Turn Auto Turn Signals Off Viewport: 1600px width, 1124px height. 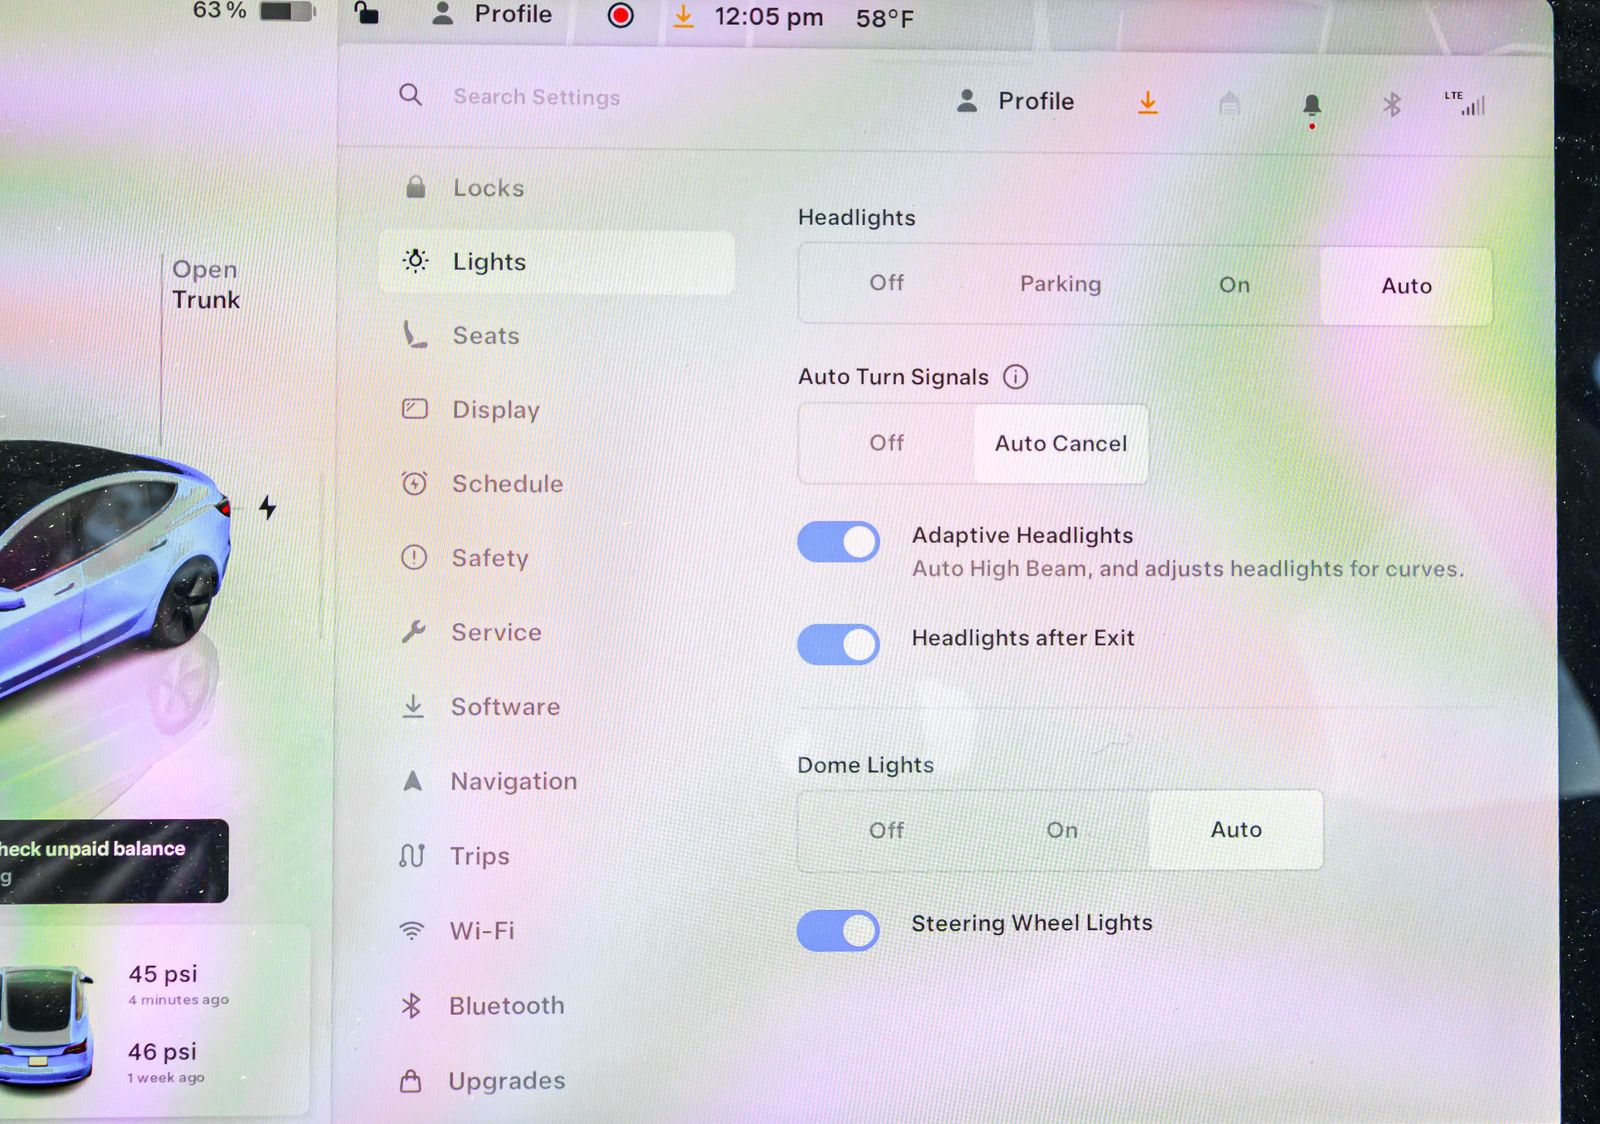pyautogui.click(x=886, y=443)
